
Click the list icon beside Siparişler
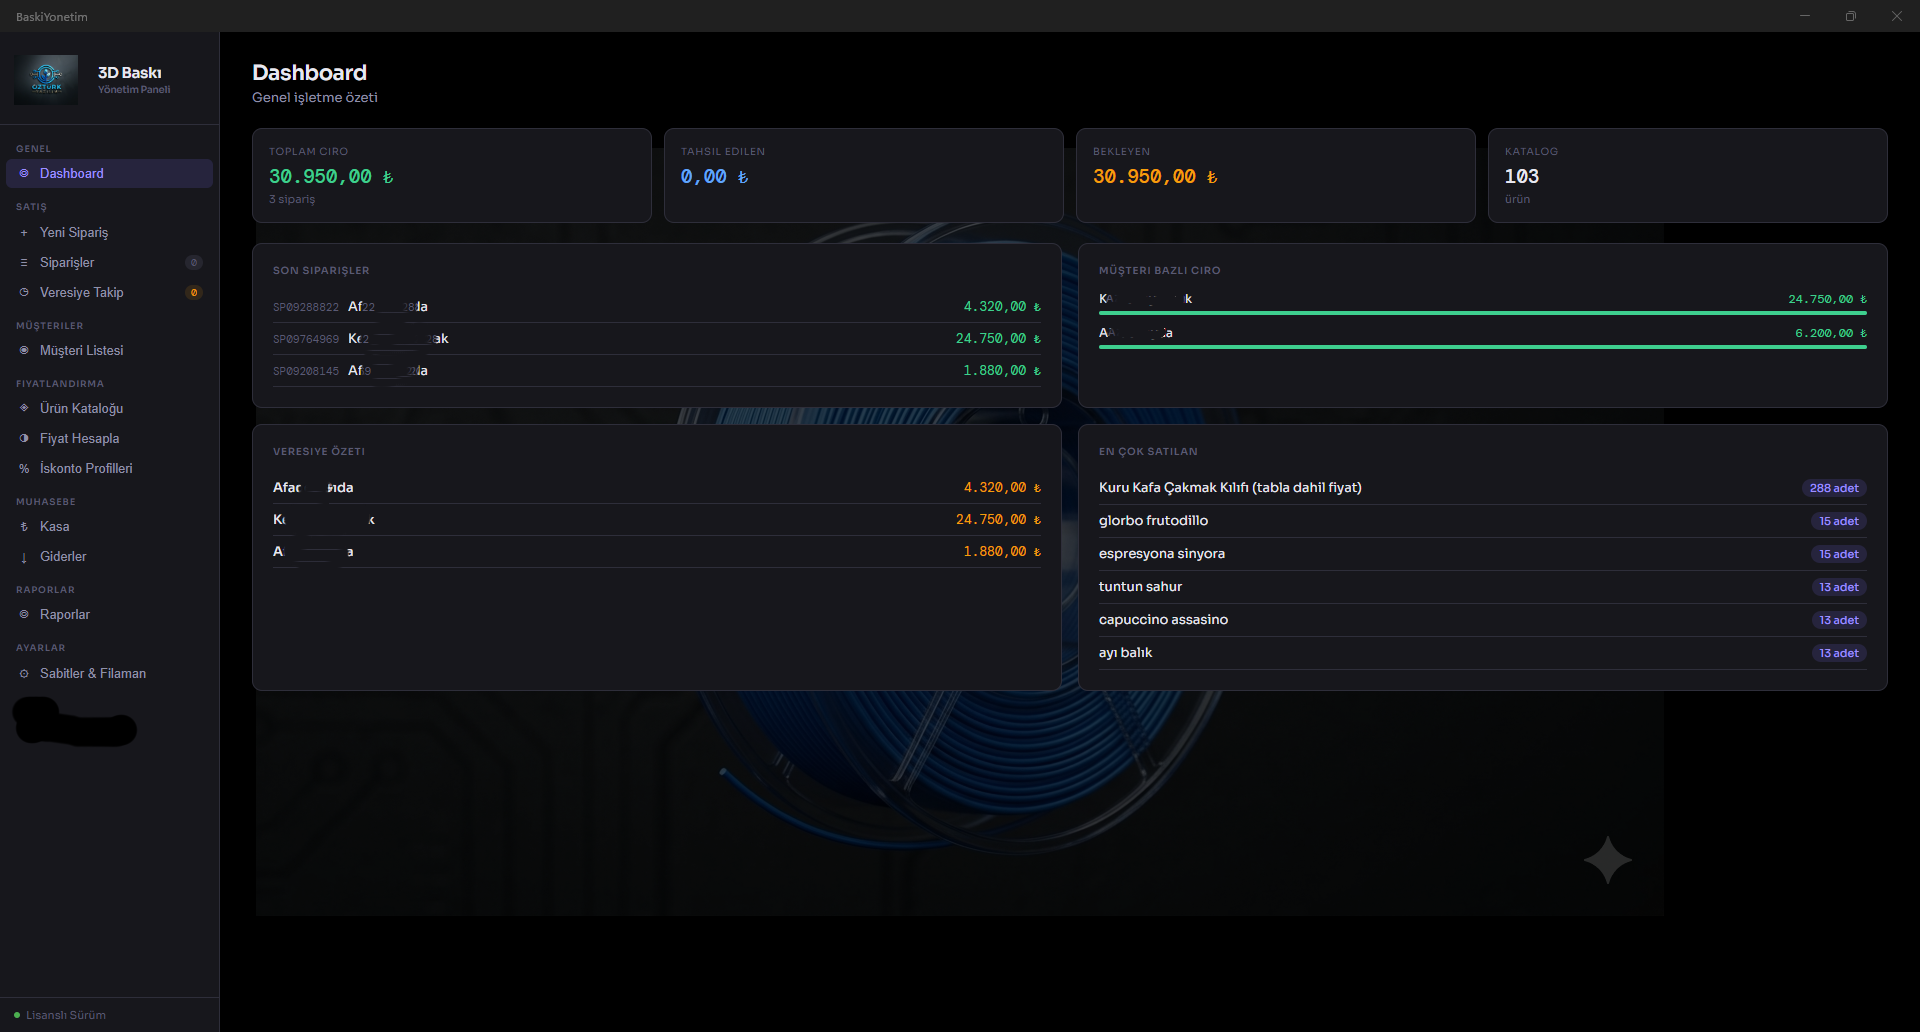[x=24, y=262]
